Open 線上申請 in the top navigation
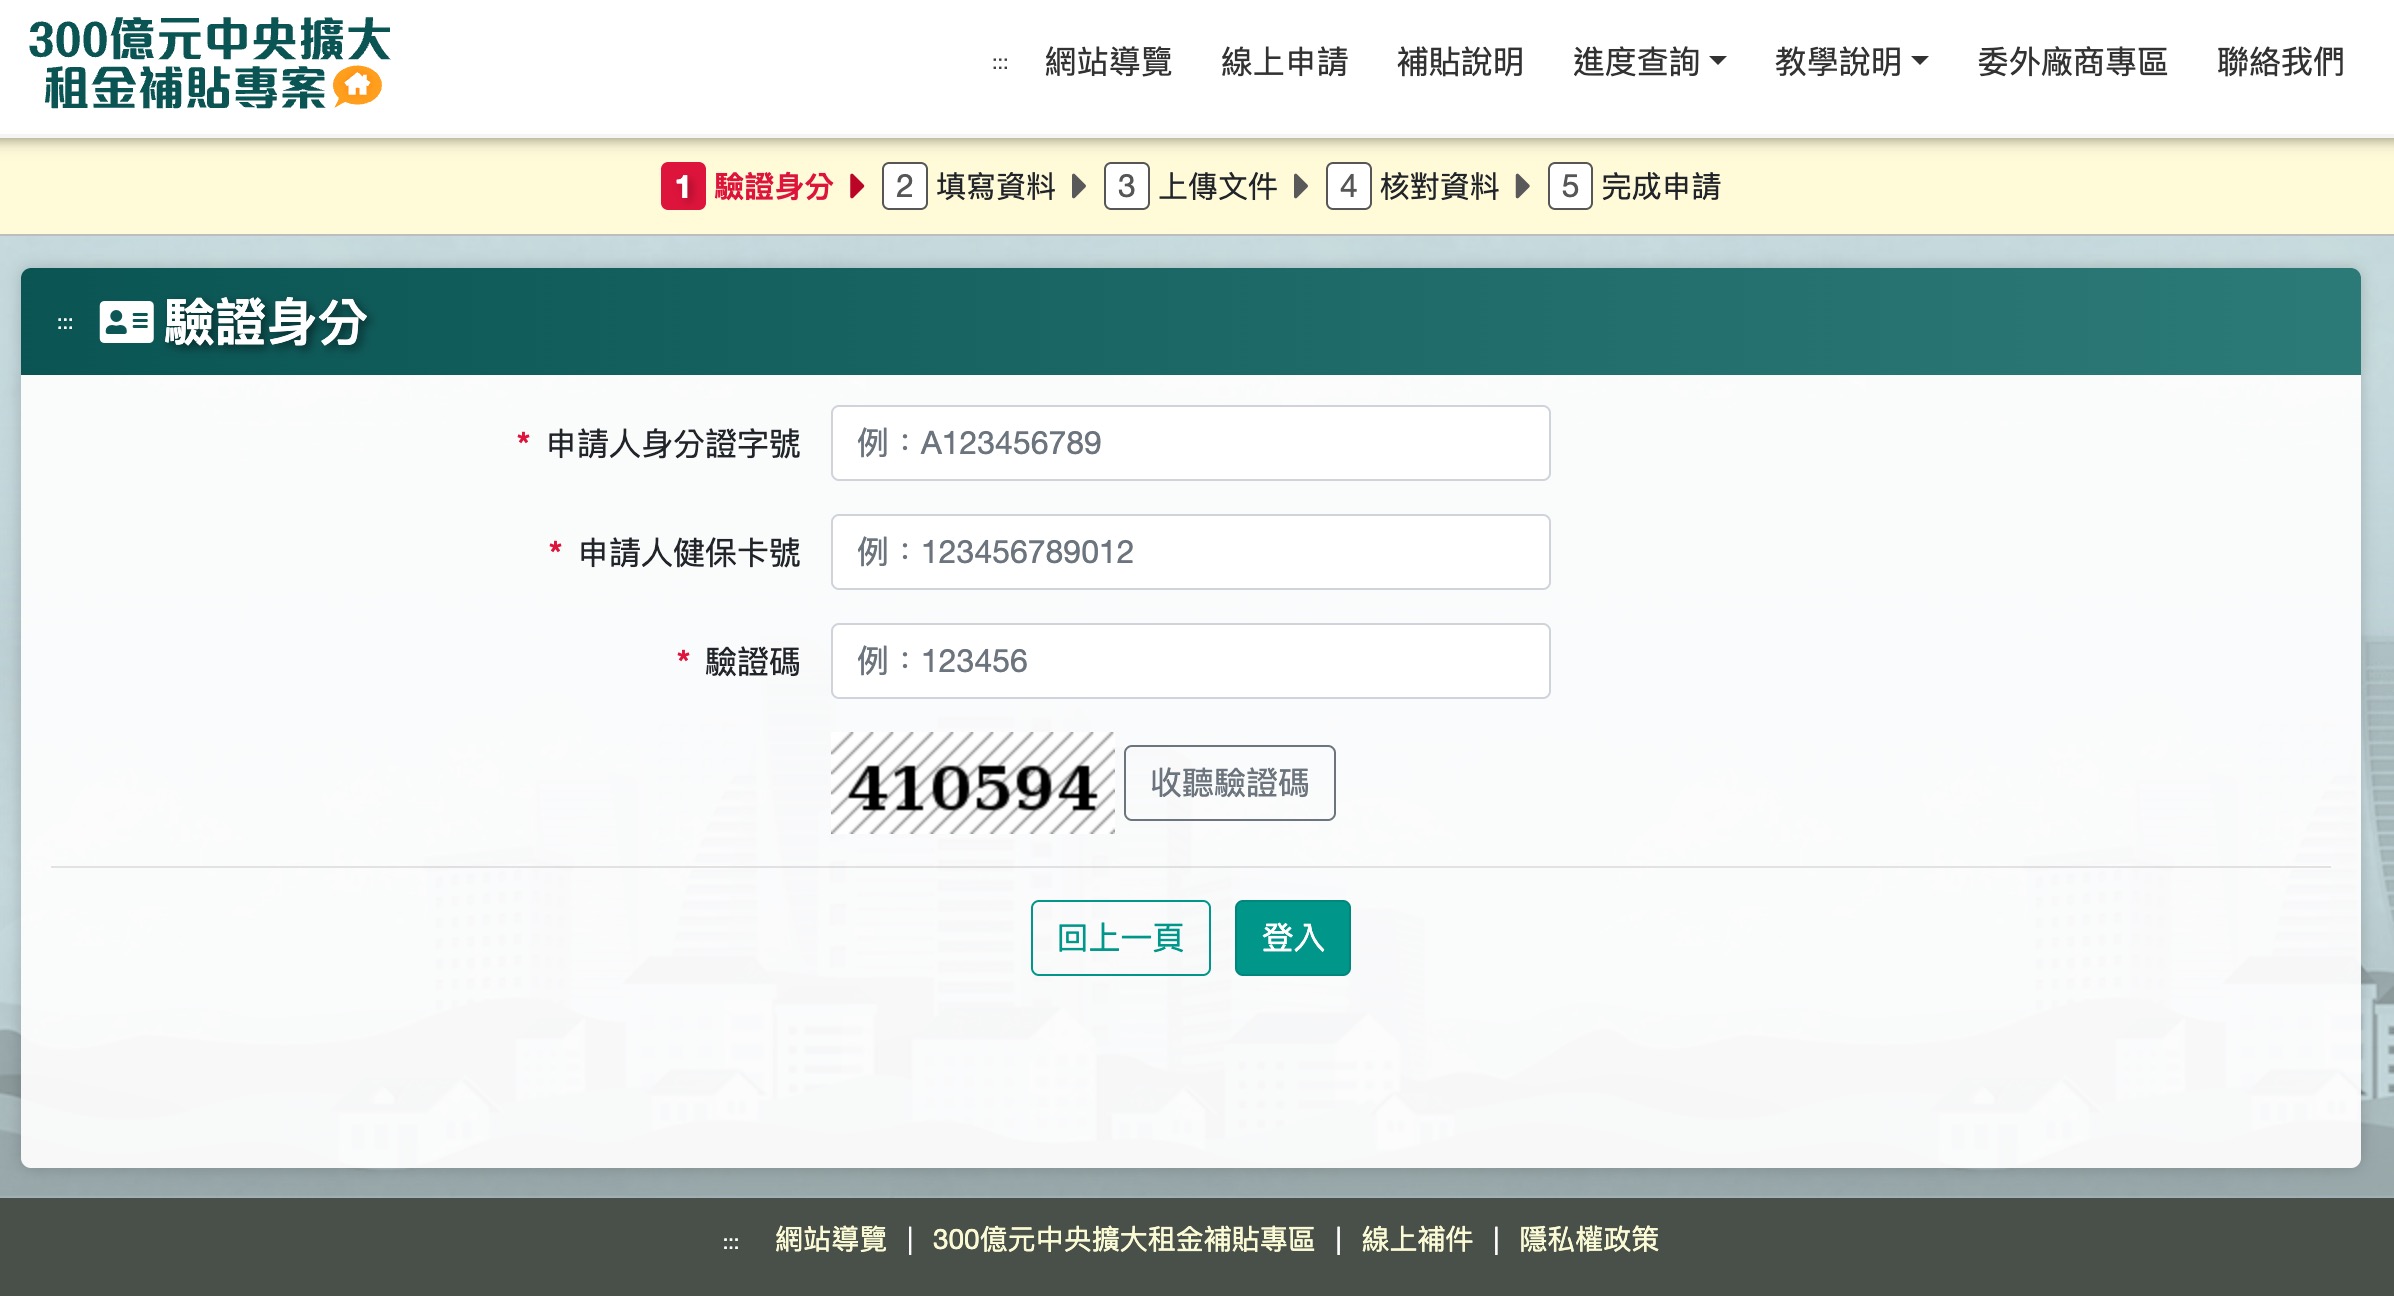This screenshot has width=2394, height=1296. pos(1284,62)
